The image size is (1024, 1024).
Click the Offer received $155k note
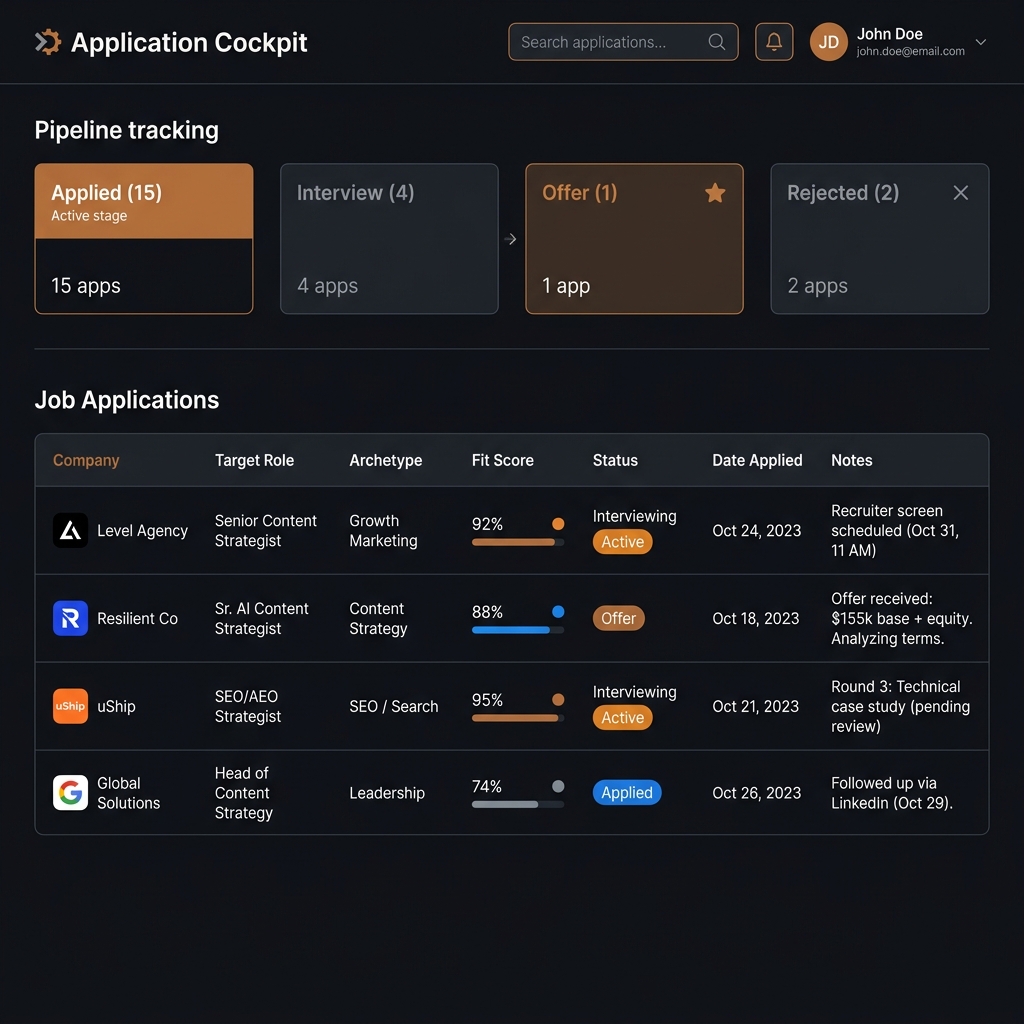point(901,618)
